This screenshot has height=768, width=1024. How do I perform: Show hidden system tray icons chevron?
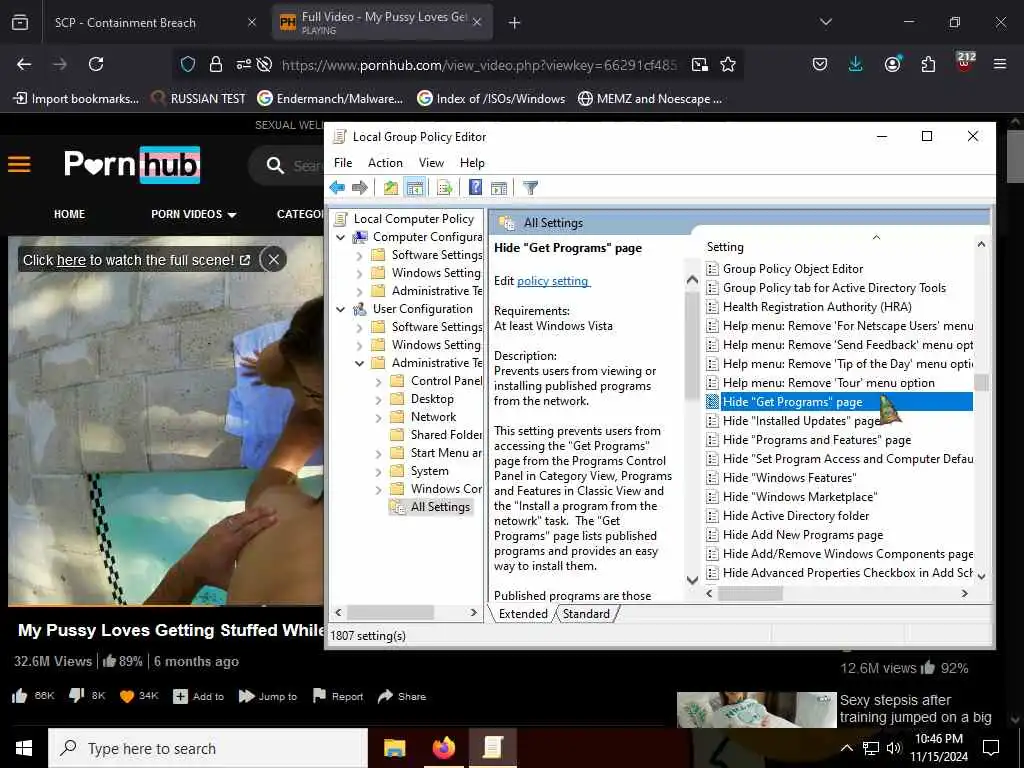(846, 748)
